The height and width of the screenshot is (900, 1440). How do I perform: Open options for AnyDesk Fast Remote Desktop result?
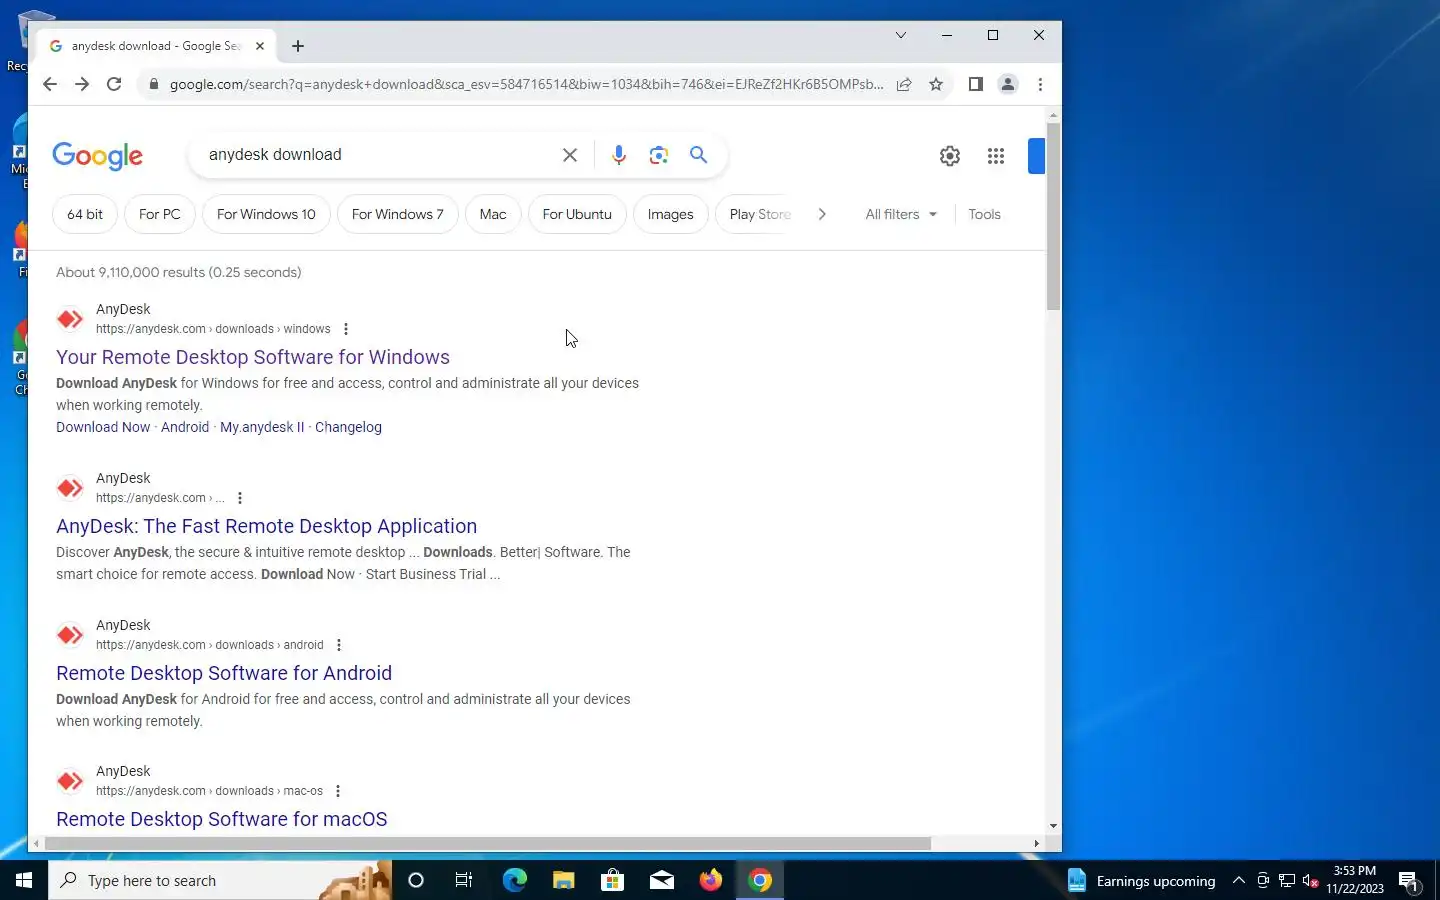pos(240,498)
